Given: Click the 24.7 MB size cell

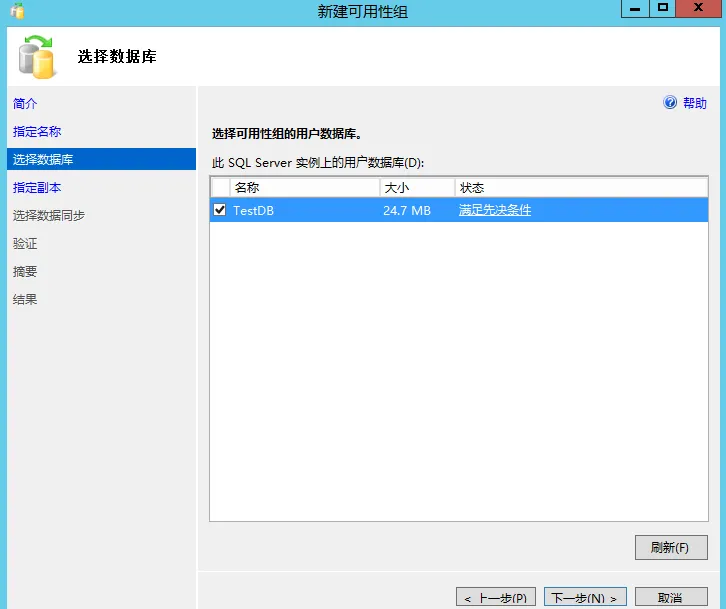Looking at the screenshot, I should (x=407, y=211).
